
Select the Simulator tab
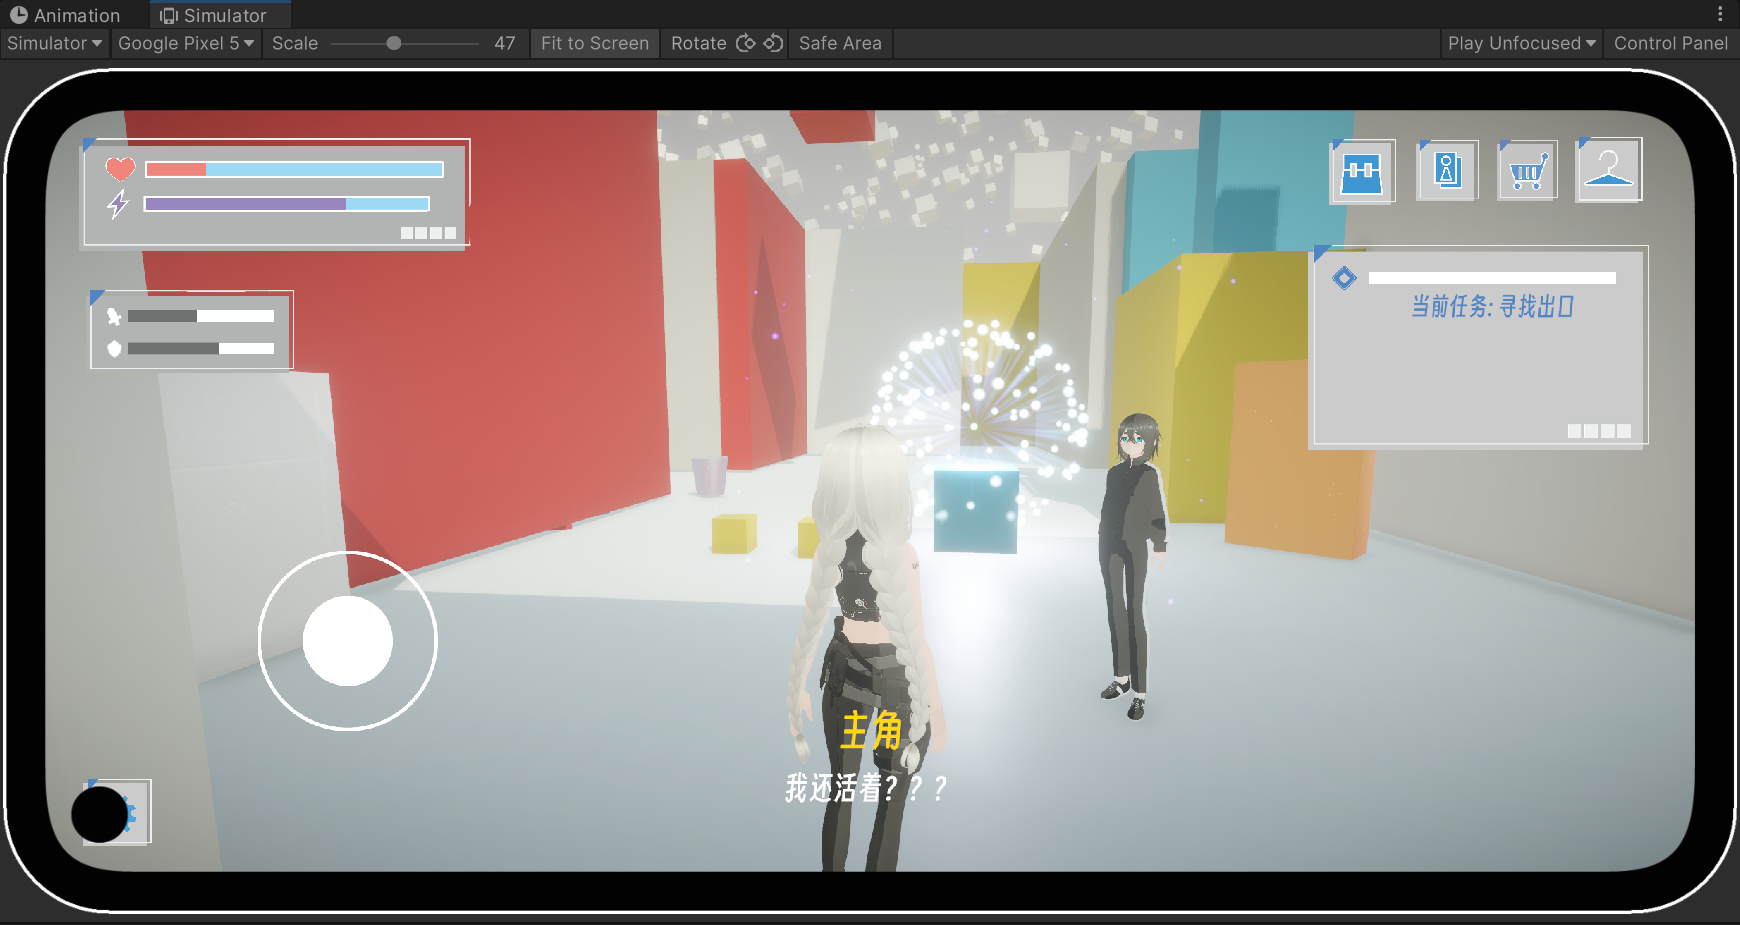(214, 15)
